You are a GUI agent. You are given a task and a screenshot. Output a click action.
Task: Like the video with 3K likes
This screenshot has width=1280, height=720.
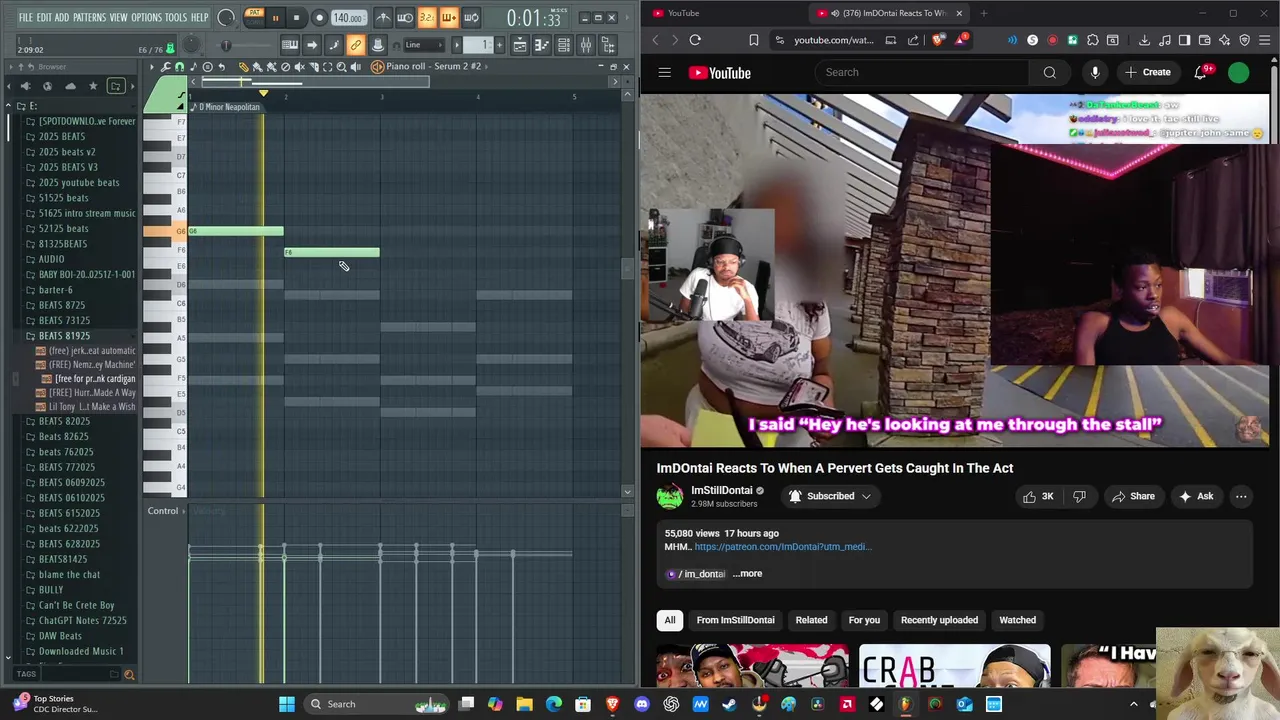click(1038, 496)
